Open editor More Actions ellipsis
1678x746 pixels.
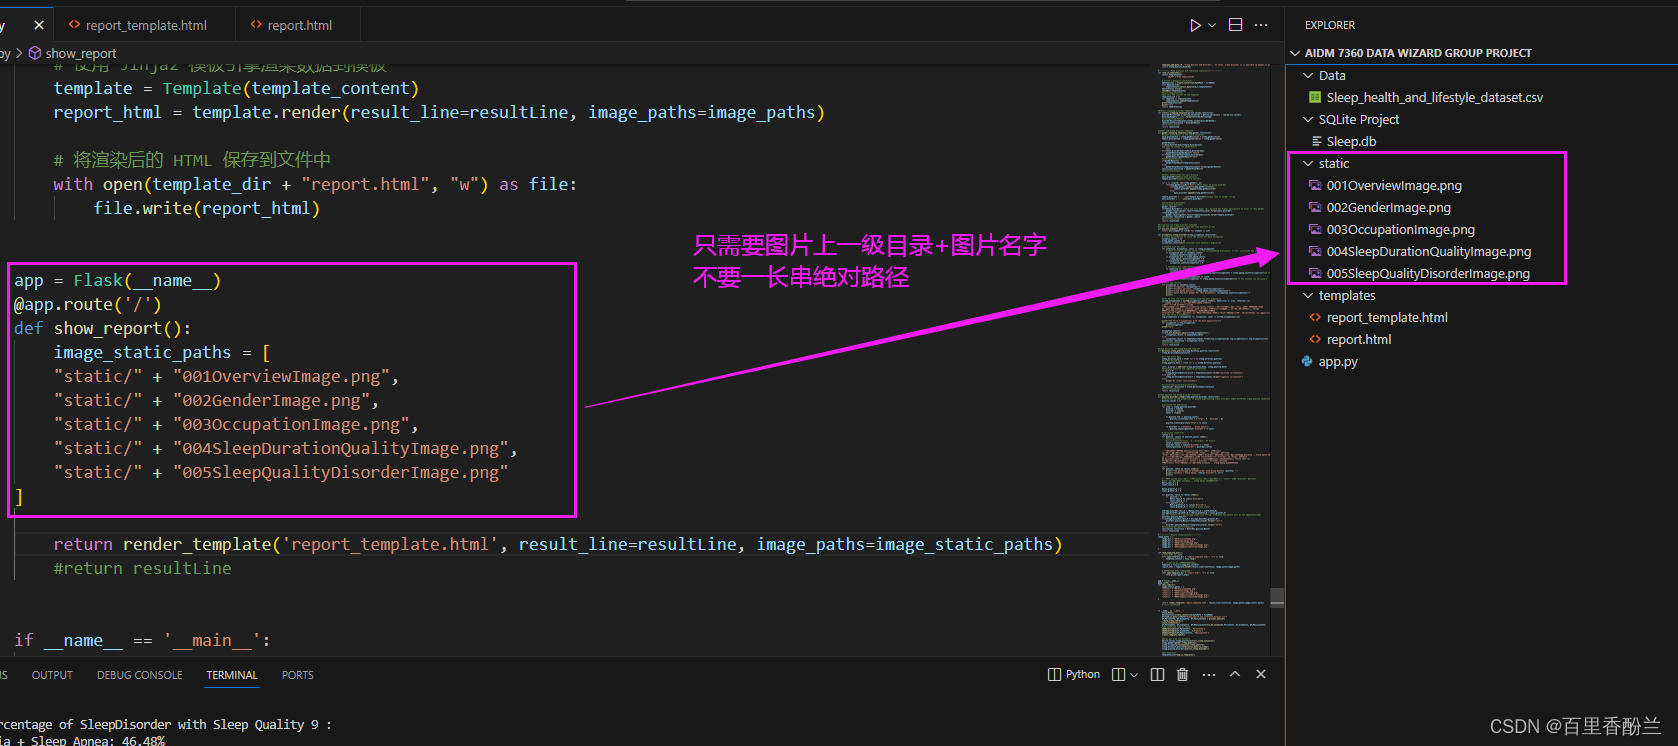tap(1261, 25)
